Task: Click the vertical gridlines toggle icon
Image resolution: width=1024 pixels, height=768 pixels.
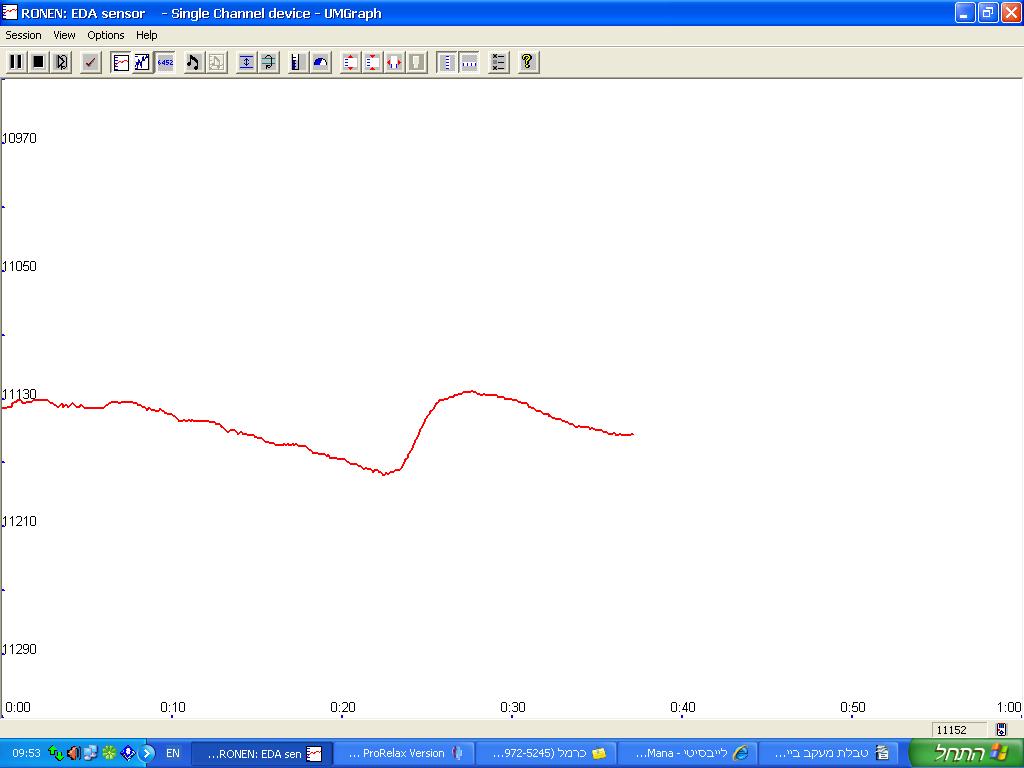Action: 447,62
